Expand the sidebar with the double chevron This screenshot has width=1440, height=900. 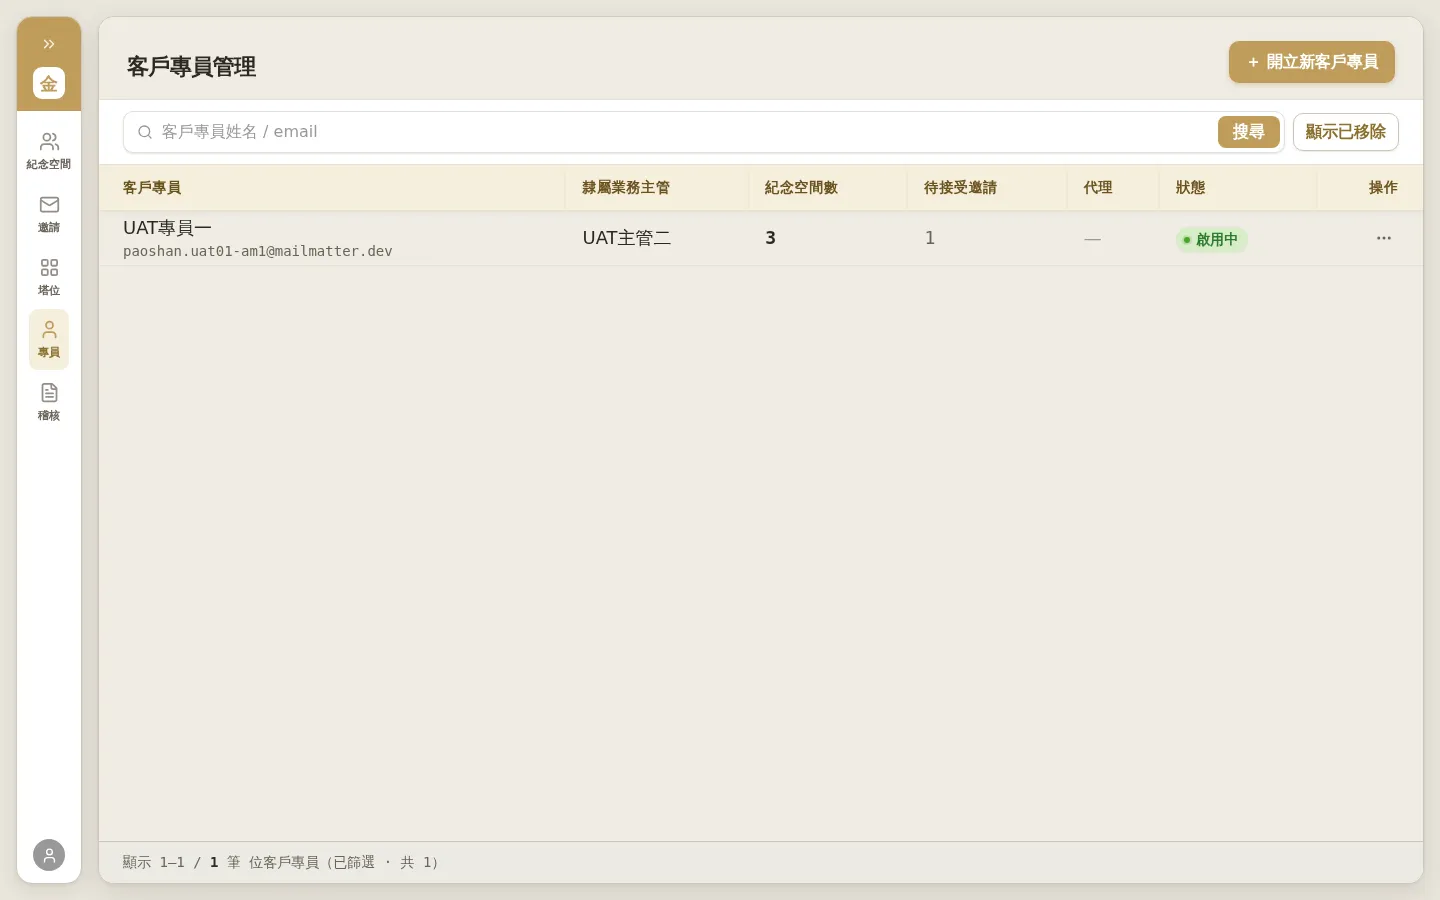coord(49,44)
